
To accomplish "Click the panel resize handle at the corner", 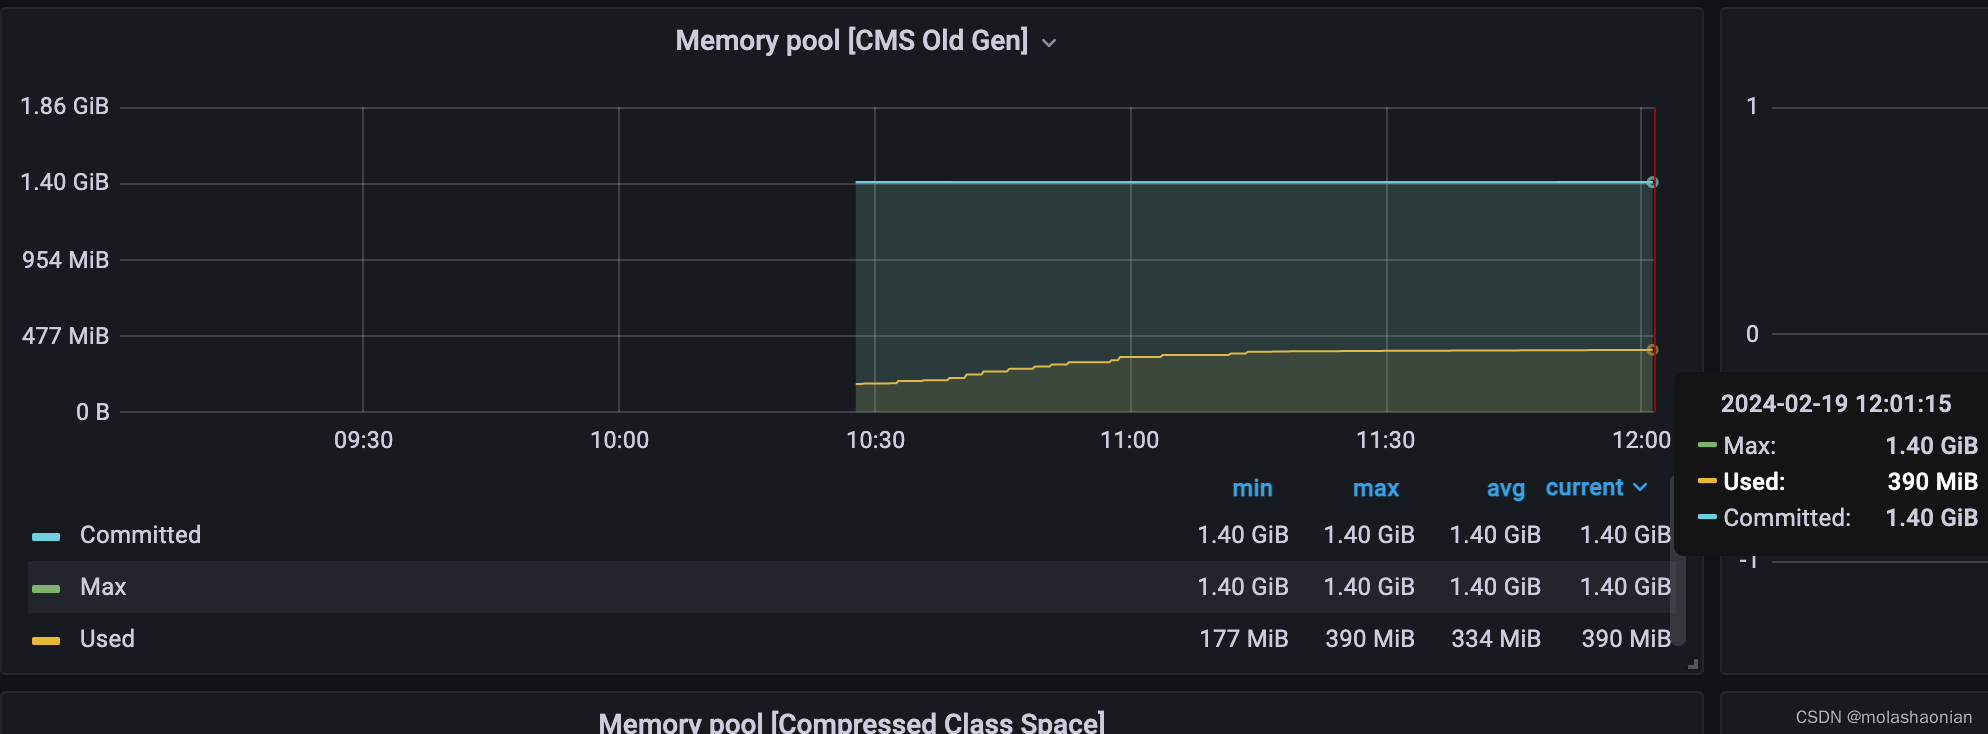I will point(1692,664).
